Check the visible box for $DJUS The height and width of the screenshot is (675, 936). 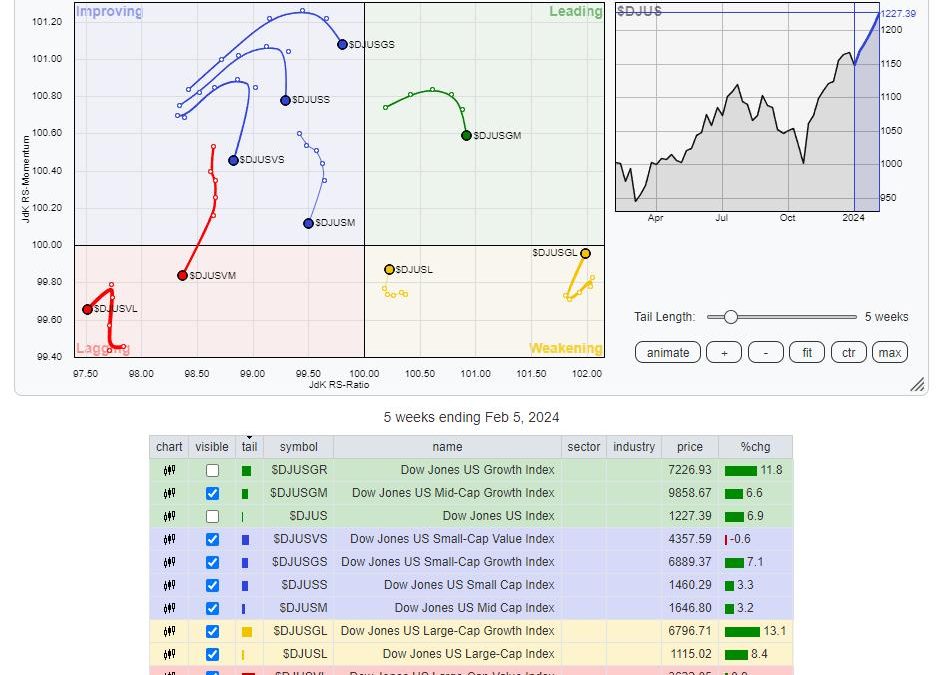point(212,516)
